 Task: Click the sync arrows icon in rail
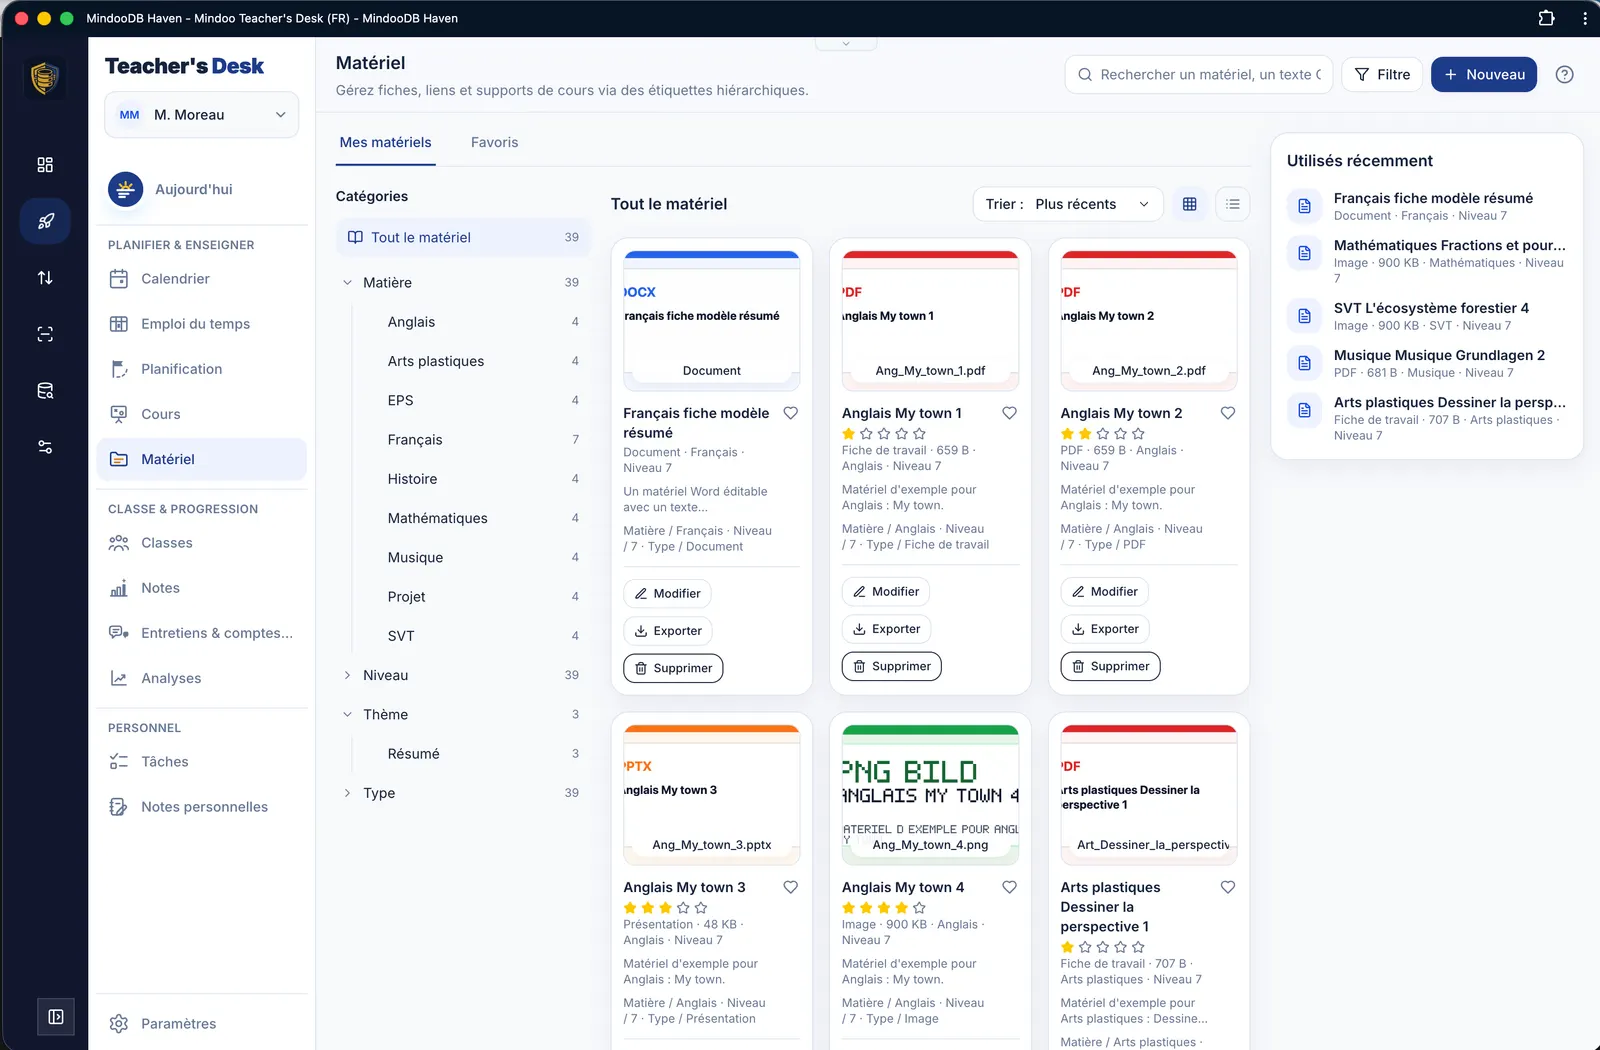(45, 278)
